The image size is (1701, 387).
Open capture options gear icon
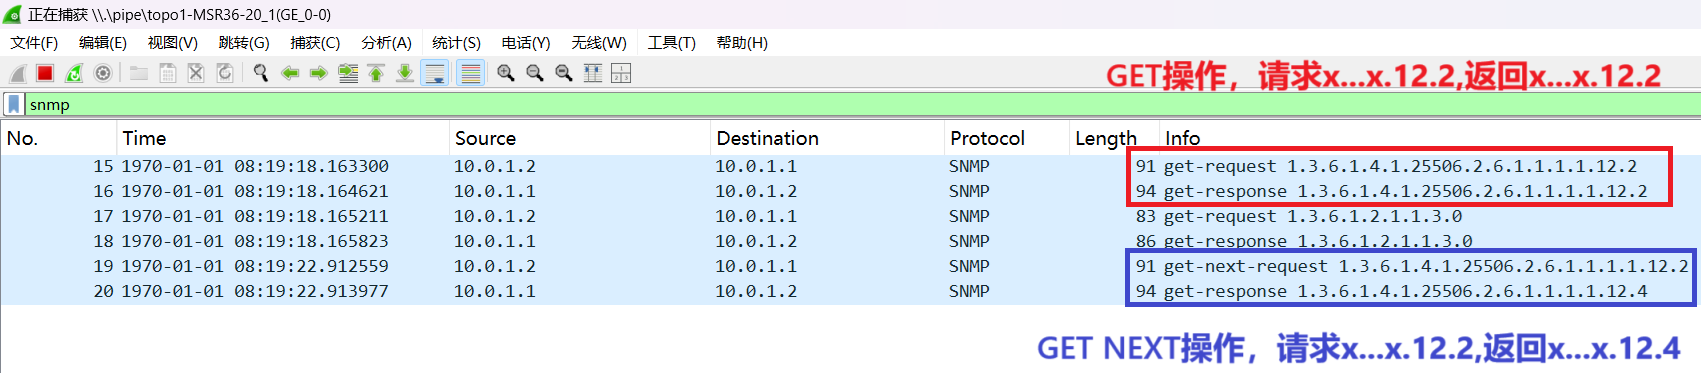[103, 73]
